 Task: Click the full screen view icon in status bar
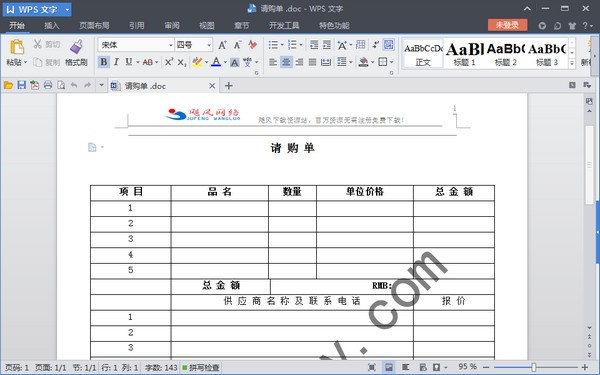click(x=372, y=367)
